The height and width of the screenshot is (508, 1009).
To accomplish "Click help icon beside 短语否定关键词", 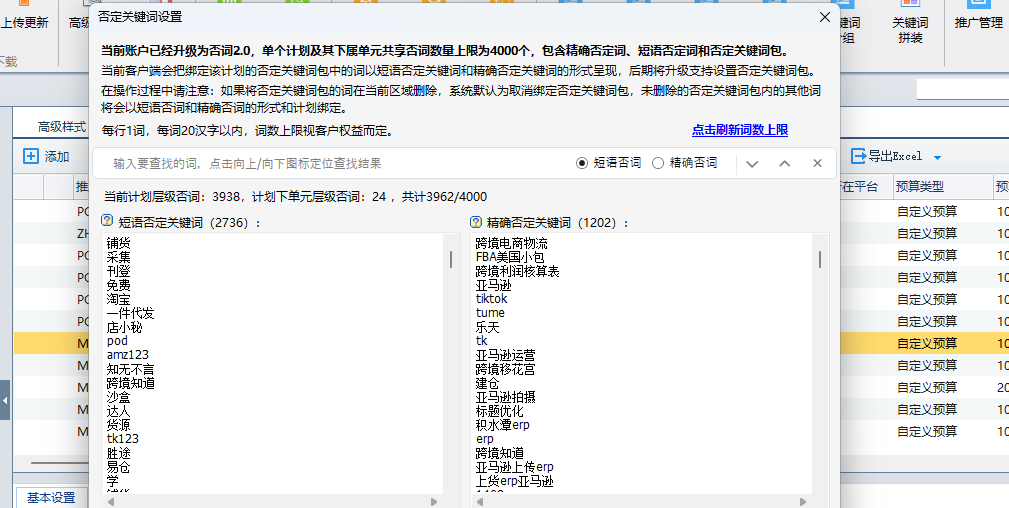I will pos(107,221).
